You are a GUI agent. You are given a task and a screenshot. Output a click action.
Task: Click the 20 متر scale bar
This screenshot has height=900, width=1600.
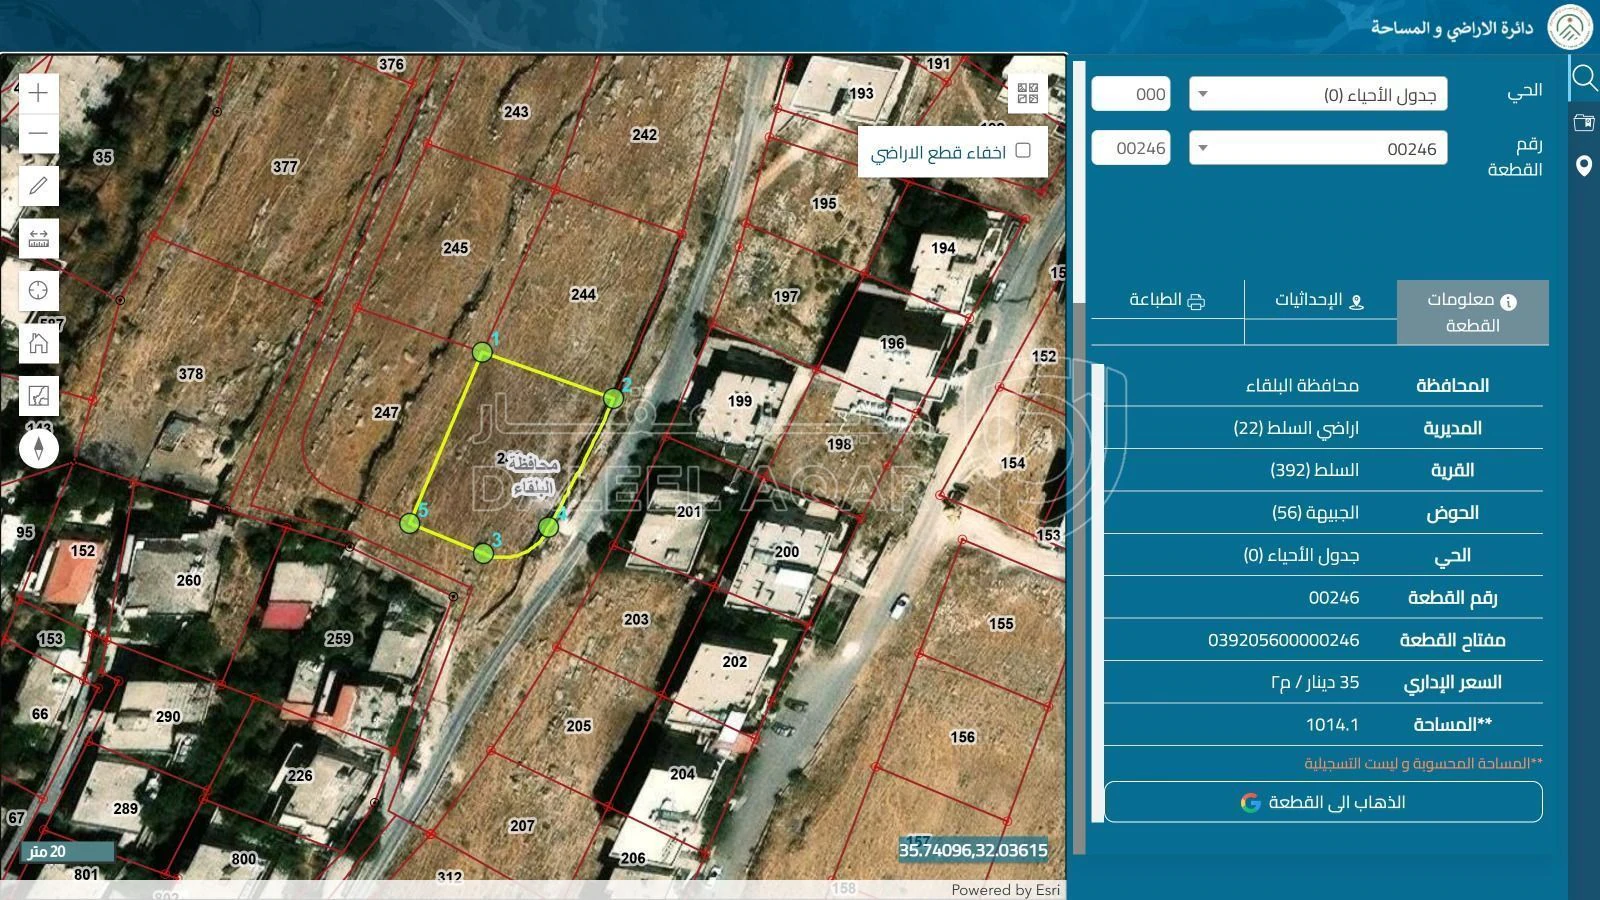pyautogui.click(x=68, y=852)
